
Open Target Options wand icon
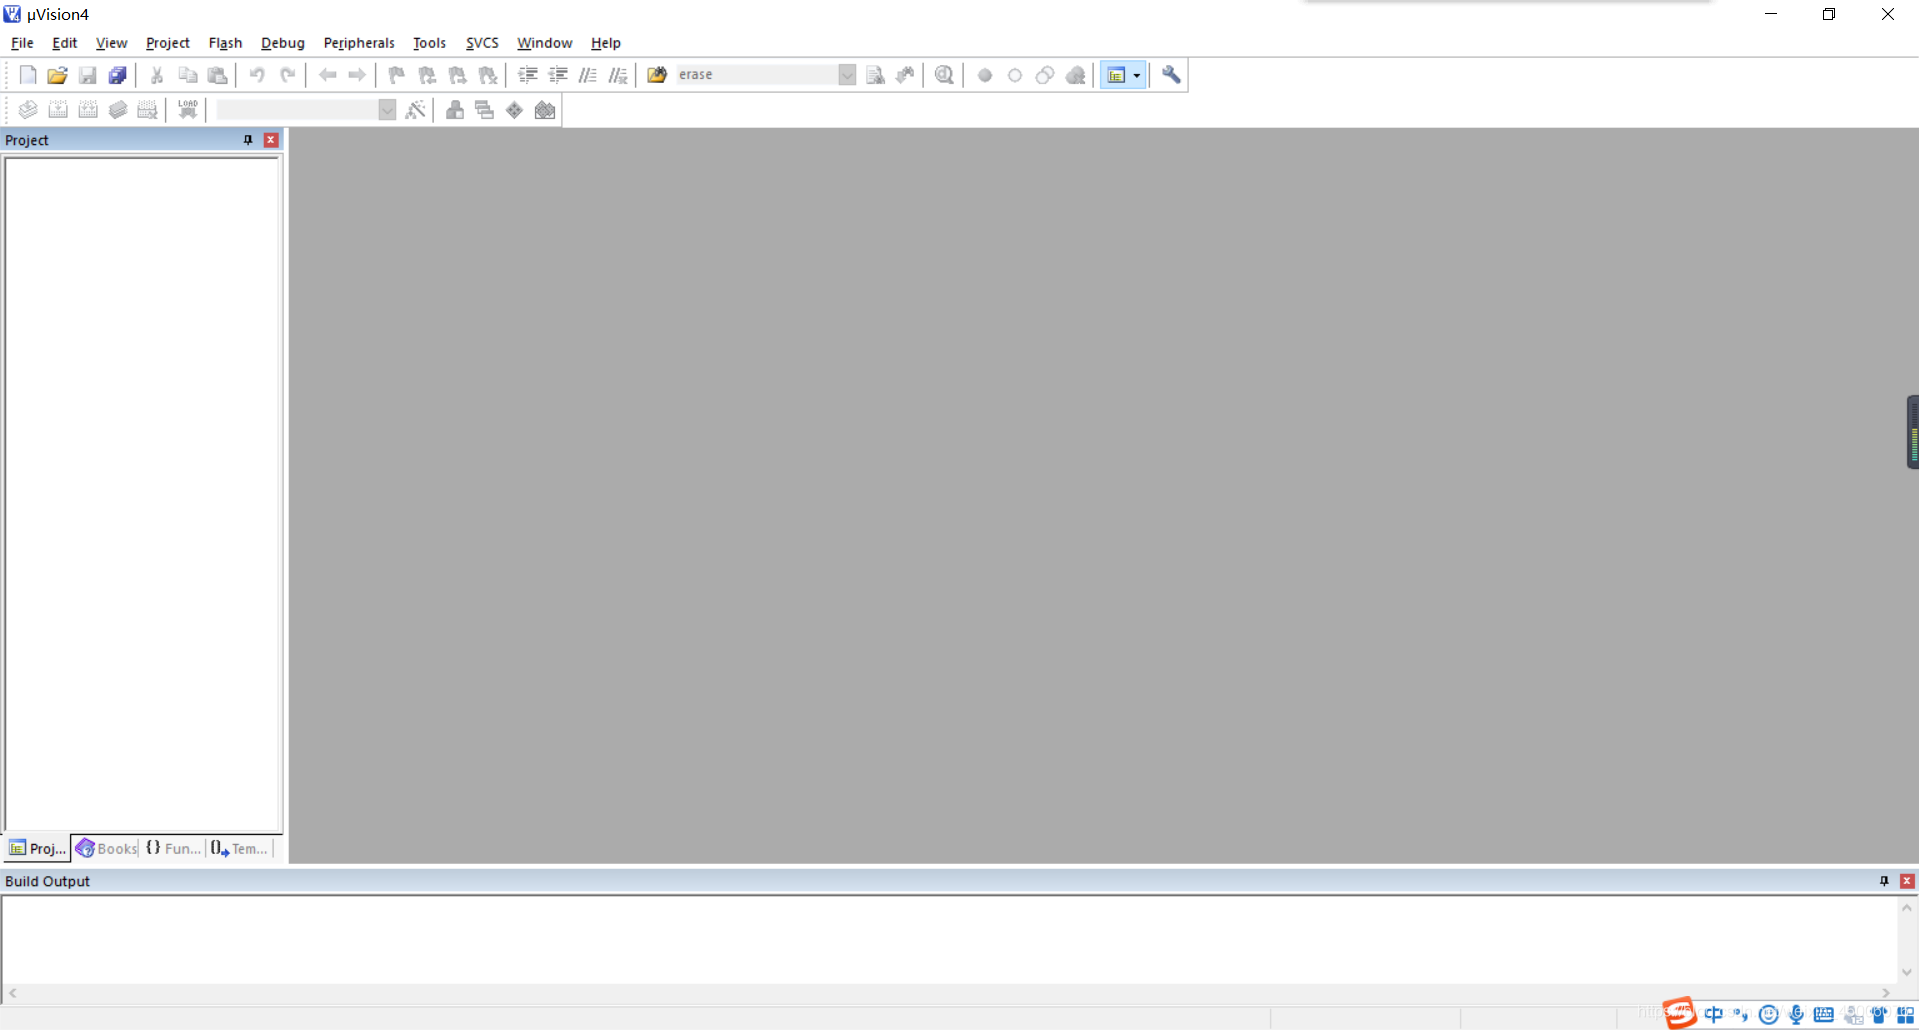(416, 110)
